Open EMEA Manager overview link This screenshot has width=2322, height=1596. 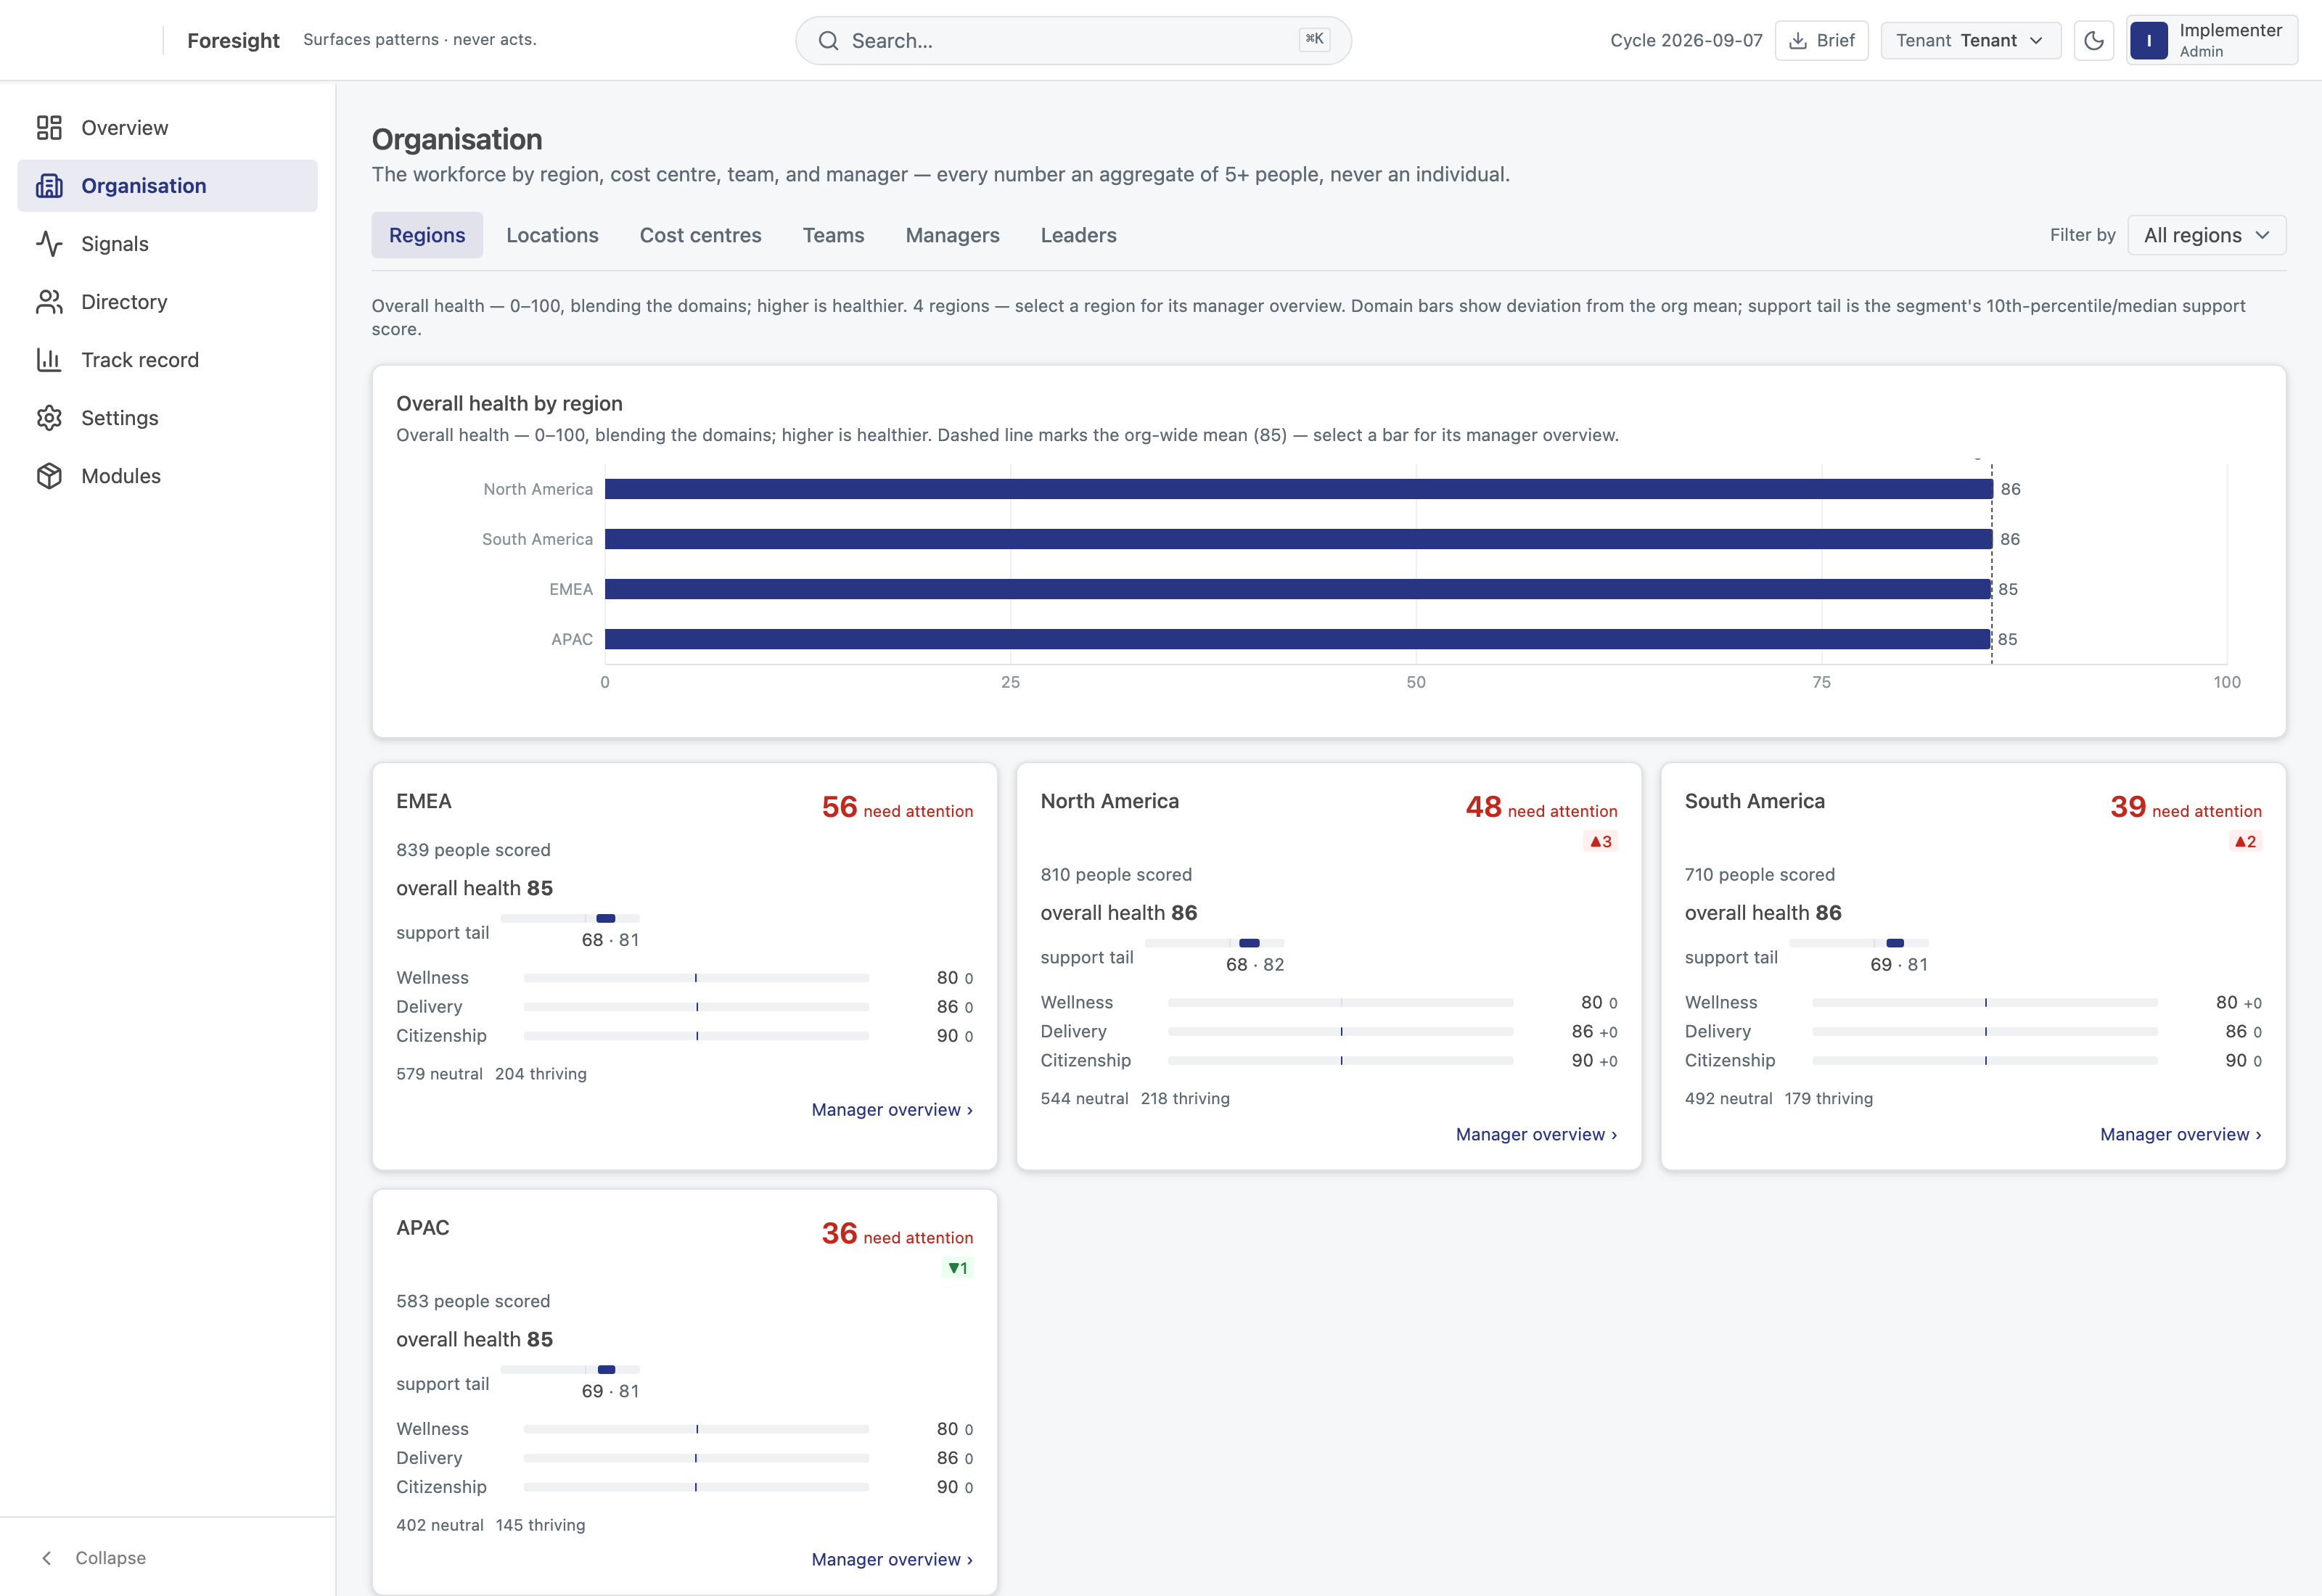[892, 1110]
